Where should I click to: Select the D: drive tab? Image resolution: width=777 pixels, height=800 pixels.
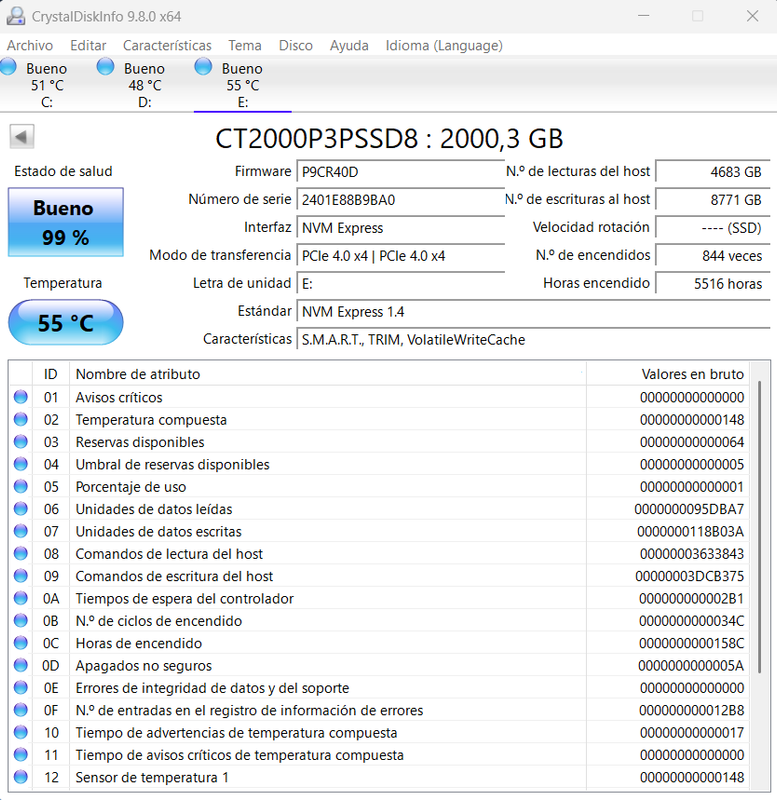144,85
